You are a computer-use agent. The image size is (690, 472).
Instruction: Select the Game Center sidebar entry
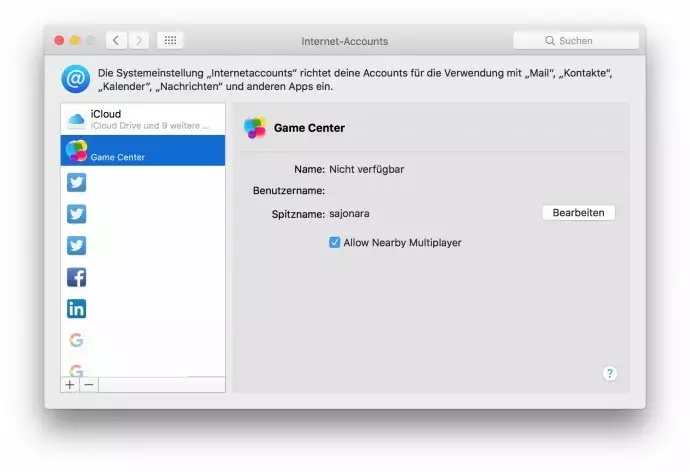pyautogui.click(x=142, y=150)
